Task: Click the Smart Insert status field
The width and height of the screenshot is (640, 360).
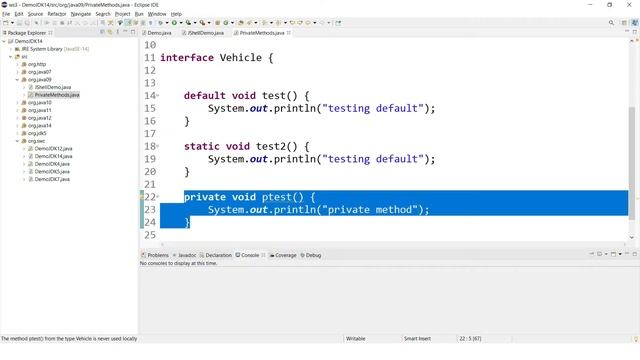Action: coord(417,339)
